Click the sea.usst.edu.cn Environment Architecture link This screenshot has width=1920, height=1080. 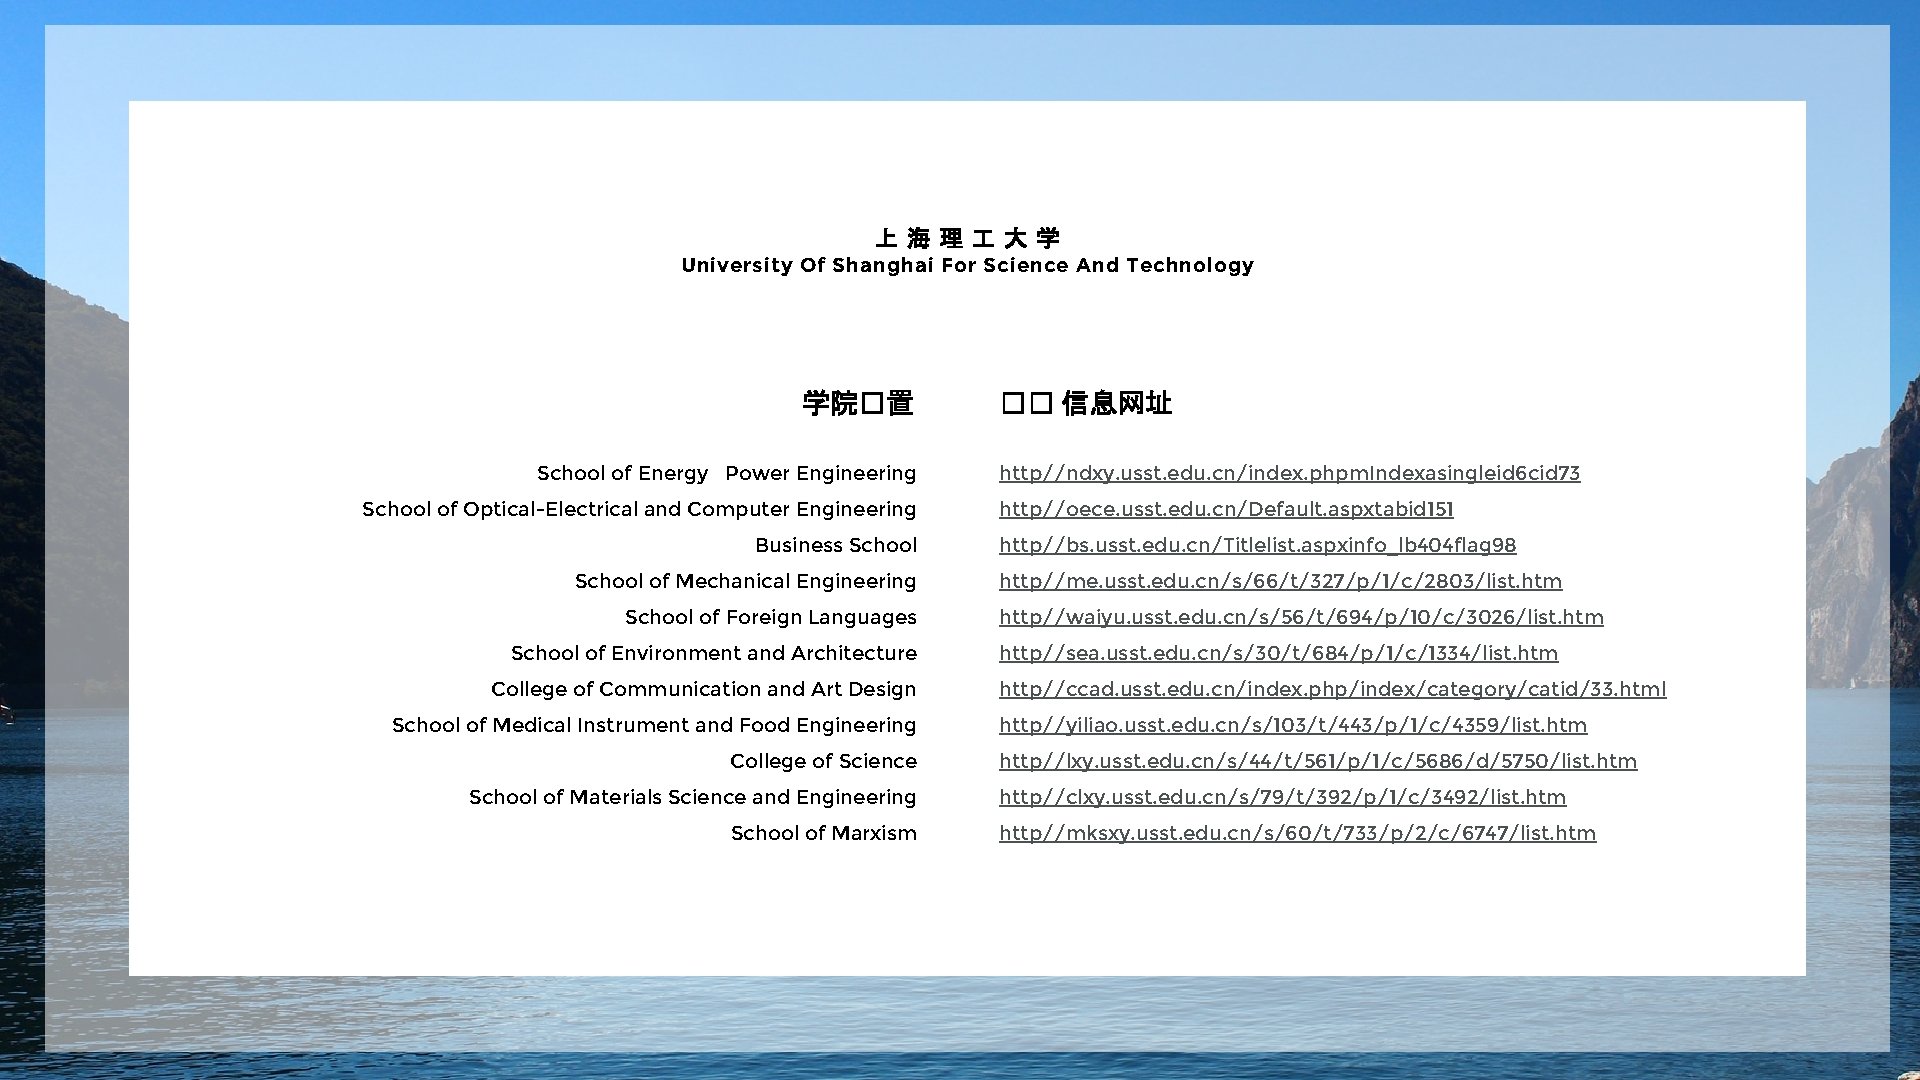pyautogui.click(x=1278, y=653)
